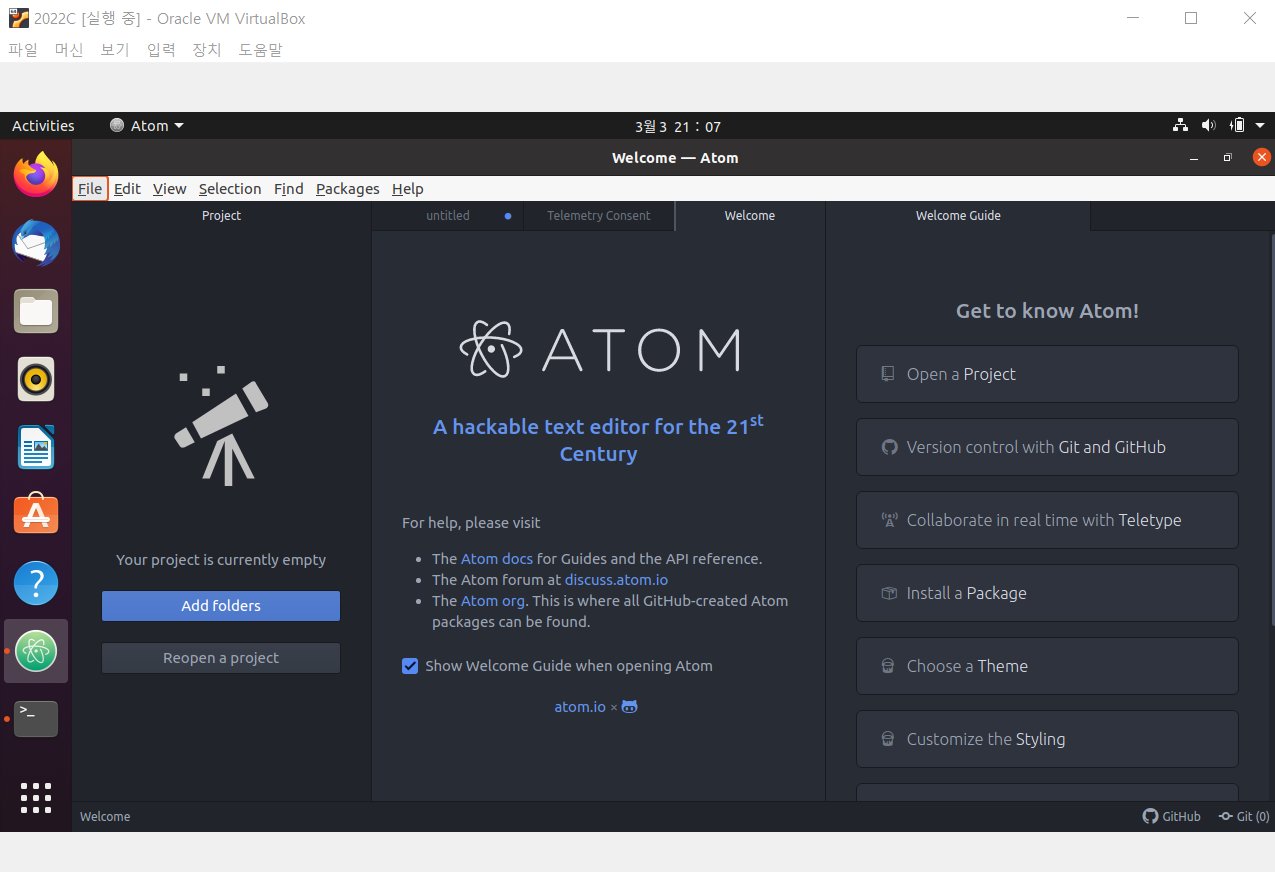Viewport: 1275px width, 872px height.
Task: Click the clock showing 21:07
Action: tap(678, 126)
